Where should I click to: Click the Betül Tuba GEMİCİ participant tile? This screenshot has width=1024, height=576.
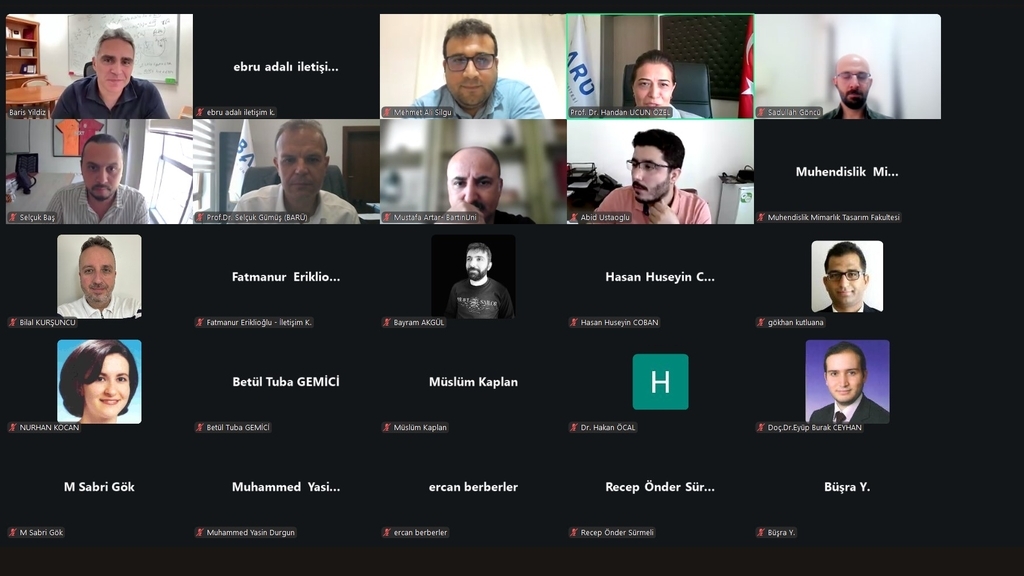point(286,382)
